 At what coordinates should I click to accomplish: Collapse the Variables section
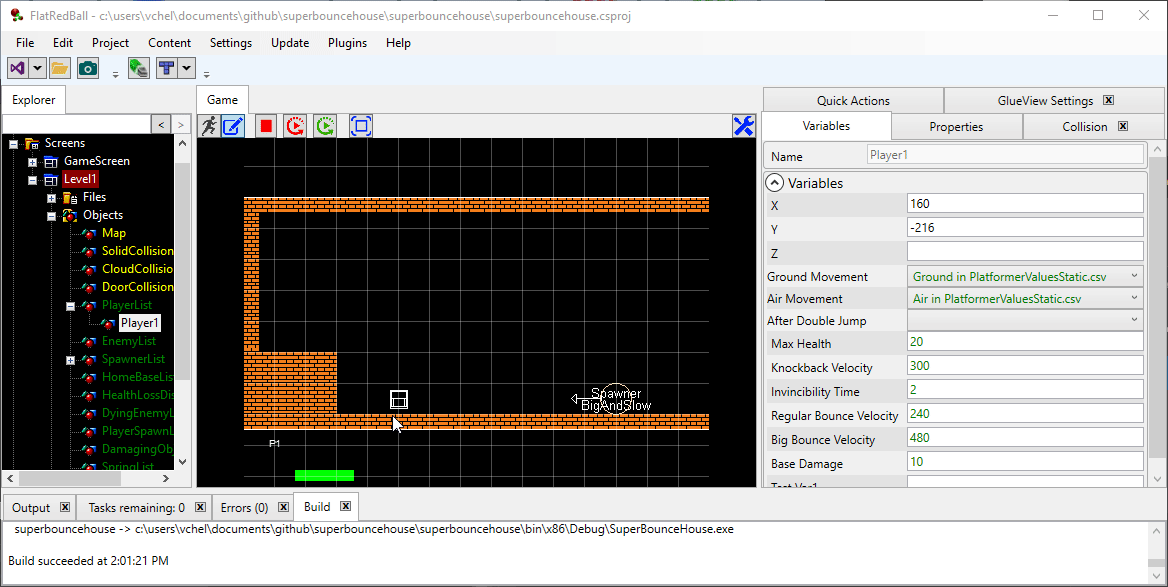pyautogui.click(x=775, y=183)
